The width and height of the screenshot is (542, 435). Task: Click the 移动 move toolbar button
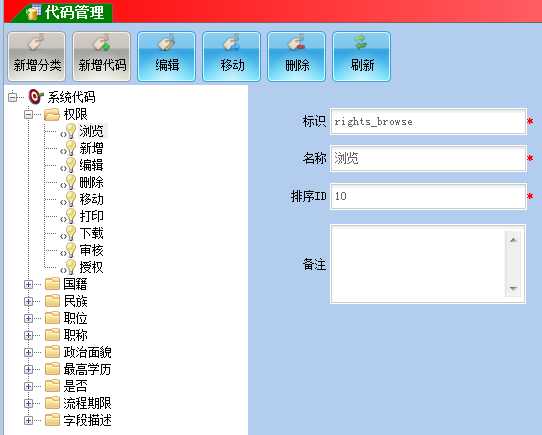[232, 56]
